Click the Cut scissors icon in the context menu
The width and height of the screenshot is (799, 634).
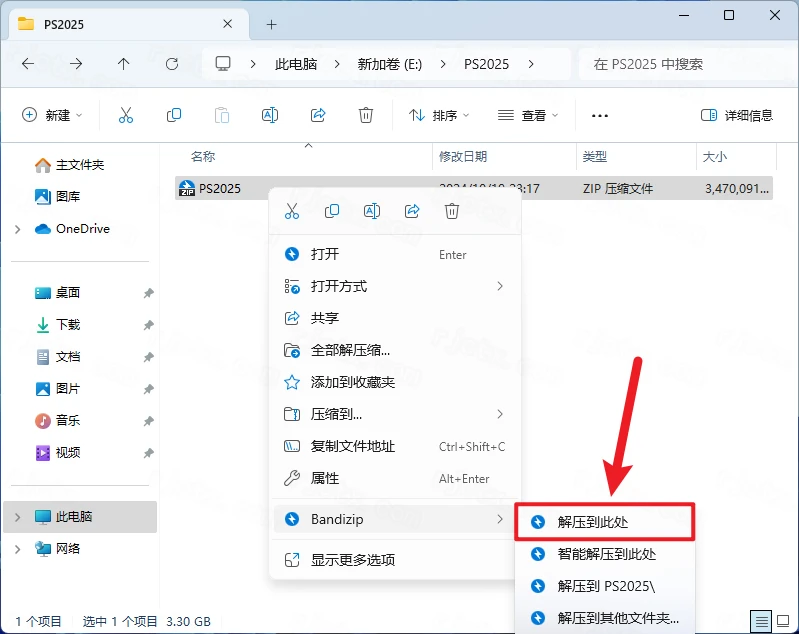[292, 211]
